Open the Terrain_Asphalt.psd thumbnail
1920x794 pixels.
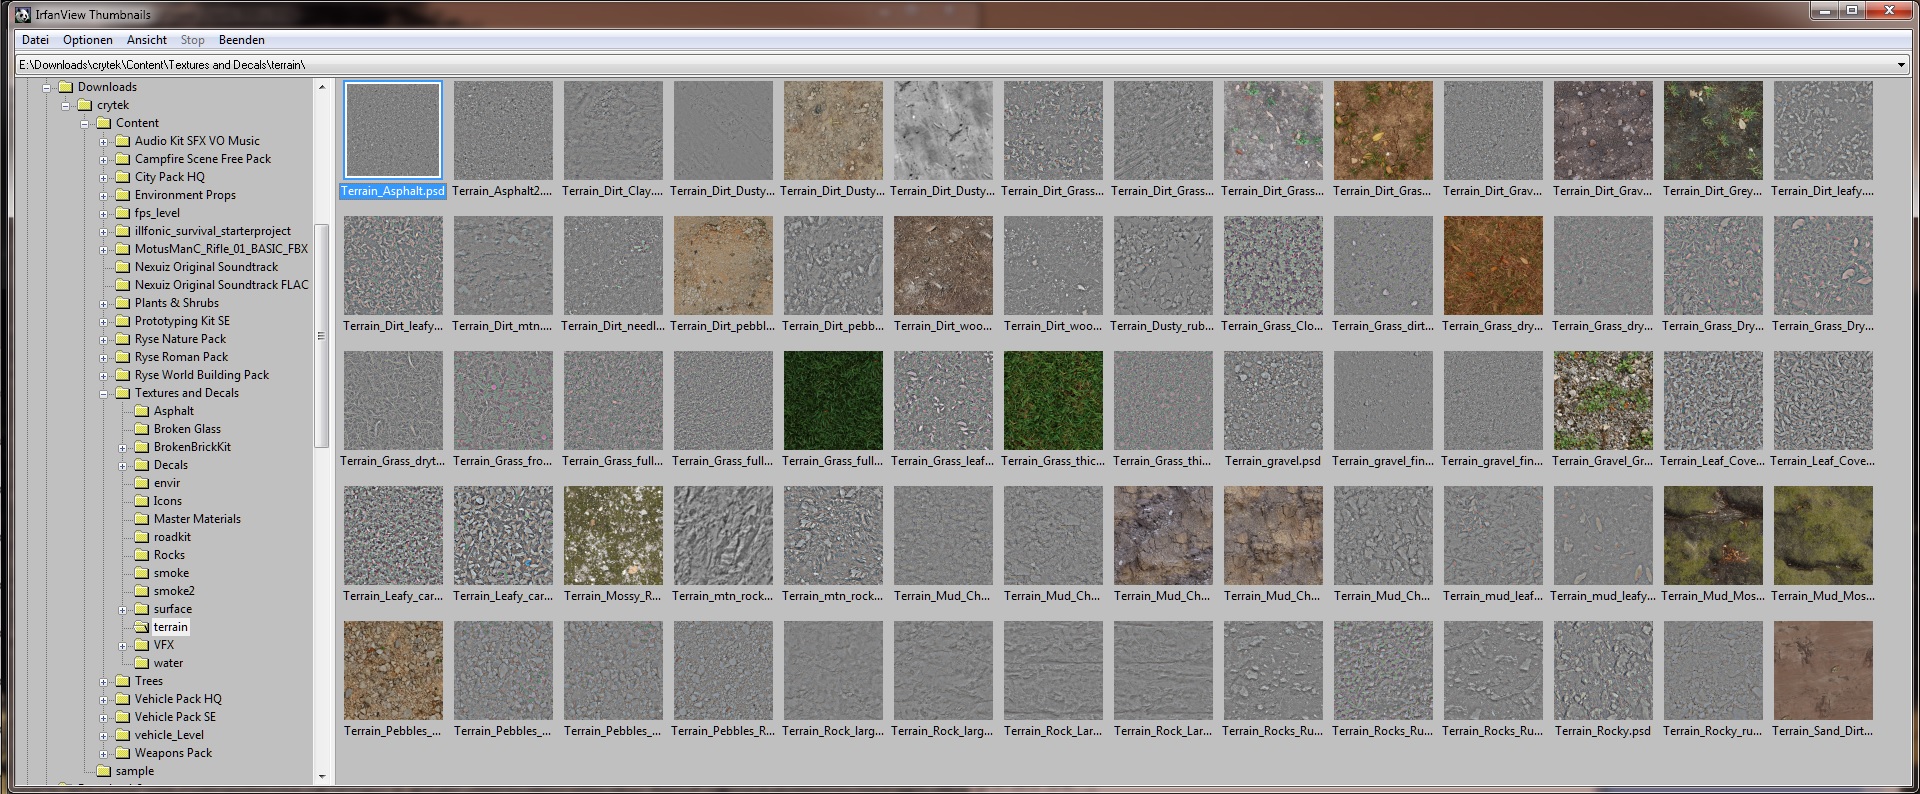pyautogui.click(x=392, y=130)
